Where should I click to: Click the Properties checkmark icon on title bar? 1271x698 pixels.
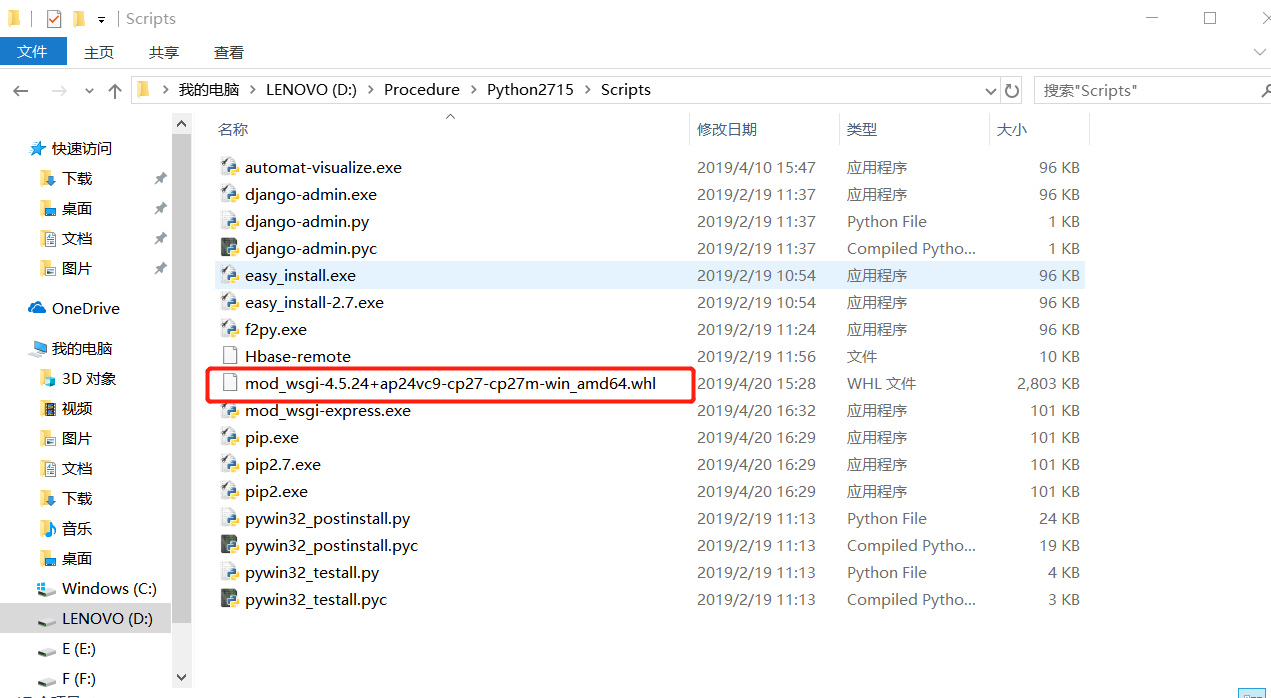[52, 17]
